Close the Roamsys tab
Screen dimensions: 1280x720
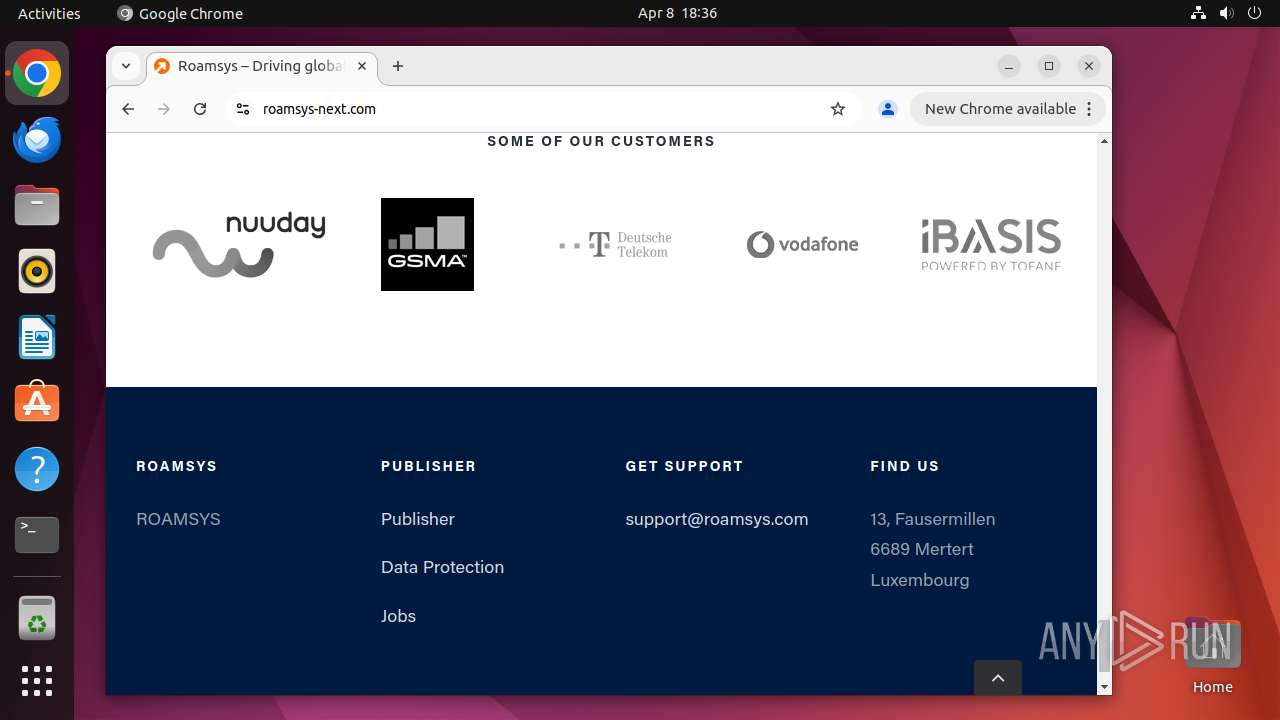pos(362,66)
